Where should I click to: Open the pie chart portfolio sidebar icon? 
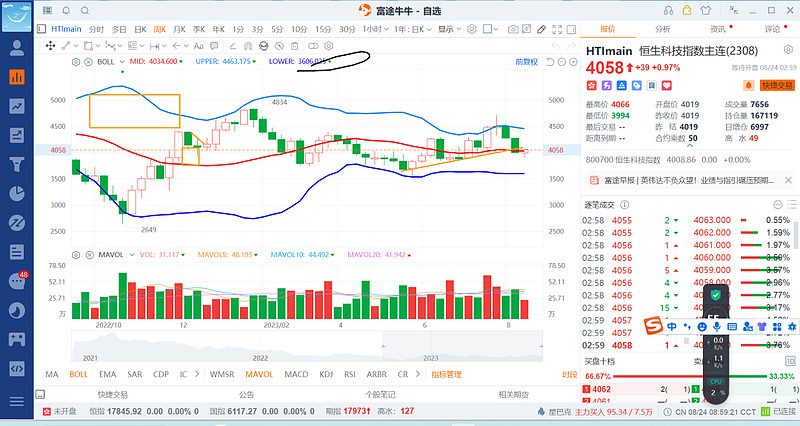17,194
